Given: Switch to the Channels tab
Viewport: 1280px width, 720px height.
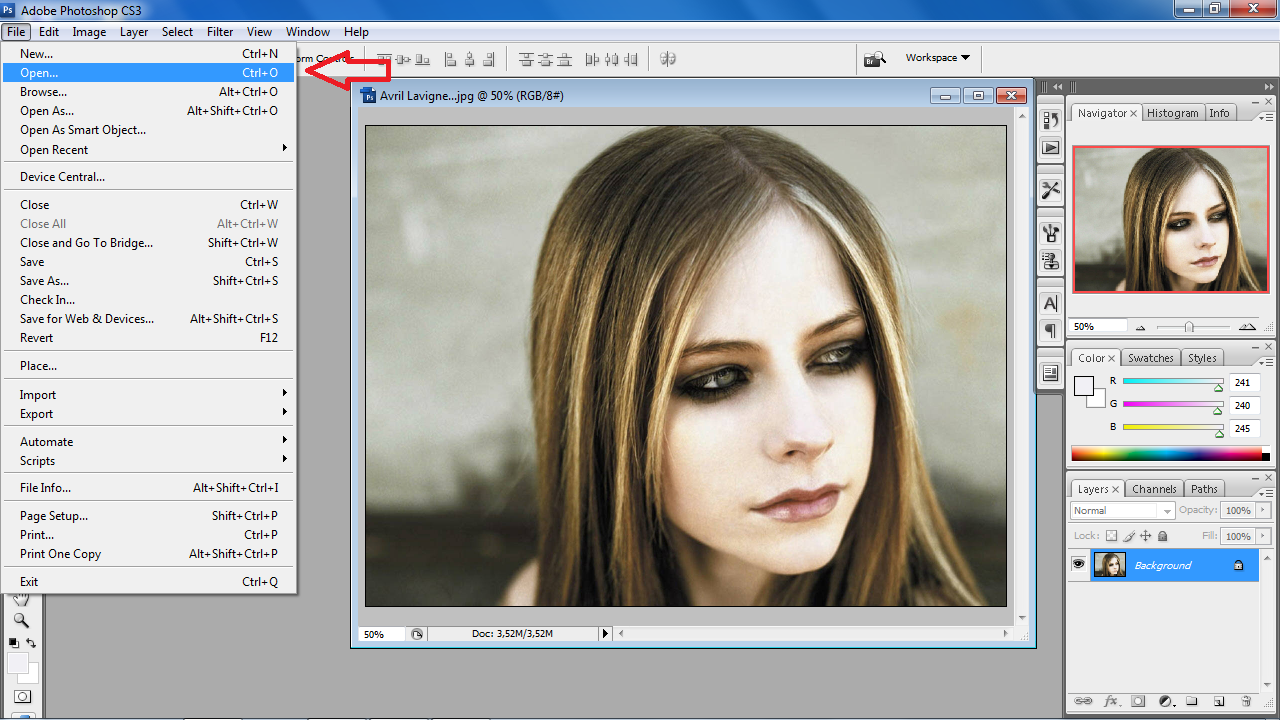Looking at the screenshot, I should (x=1154, y=489).
